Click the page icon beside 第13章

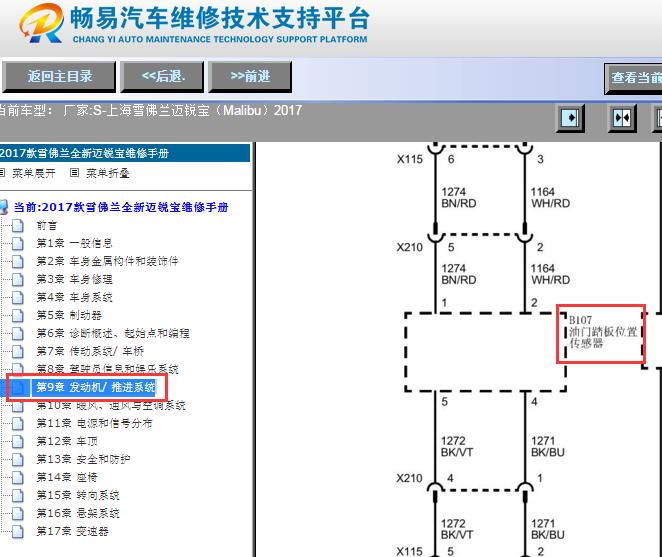18,459
